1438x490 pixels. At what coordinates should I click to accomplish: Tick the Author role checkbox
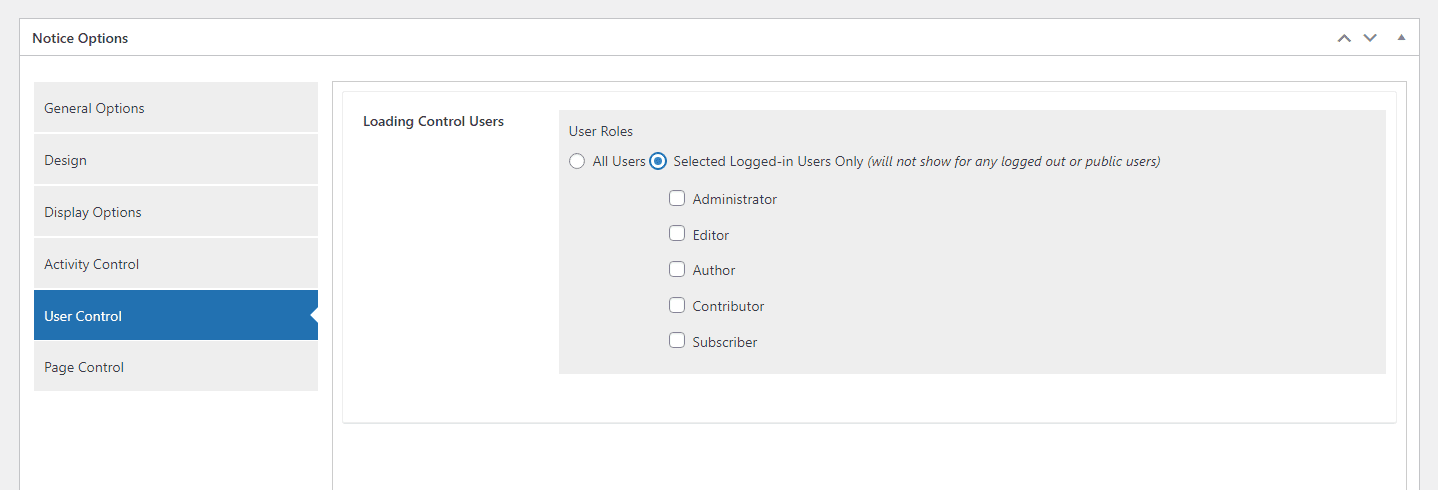[677, 269]
